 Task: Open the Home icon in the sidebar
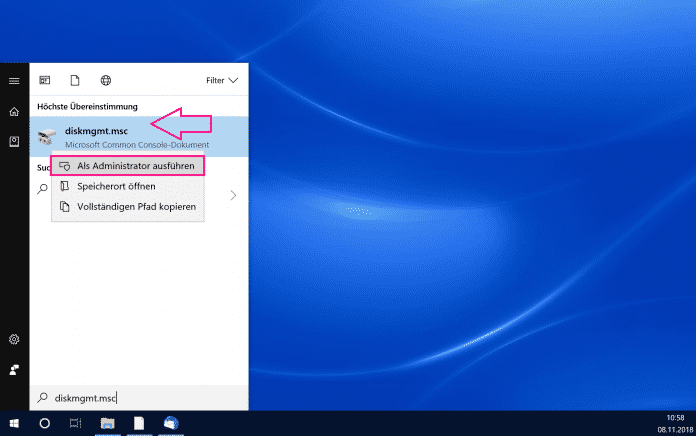14,111
